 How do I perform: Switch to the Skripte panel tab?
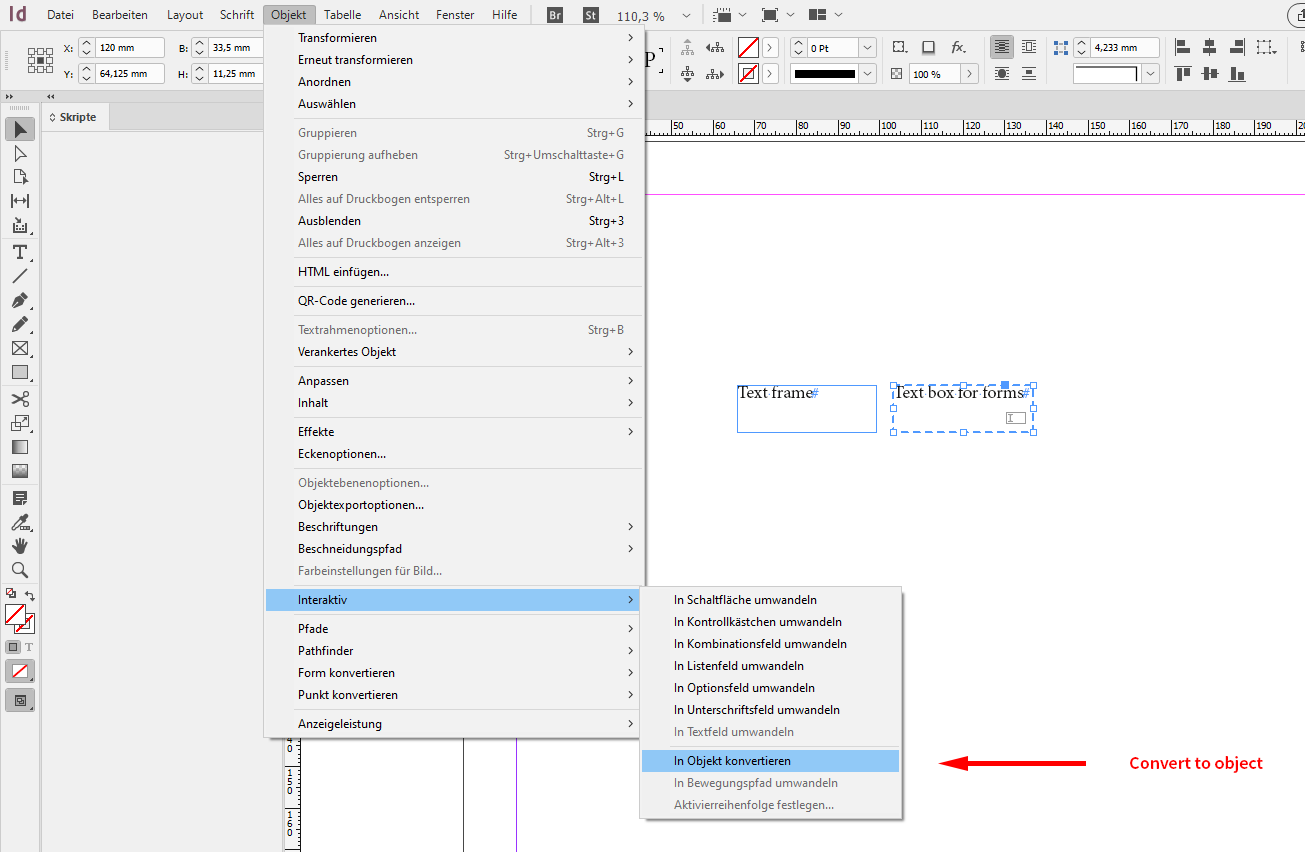tap(78, 117)
